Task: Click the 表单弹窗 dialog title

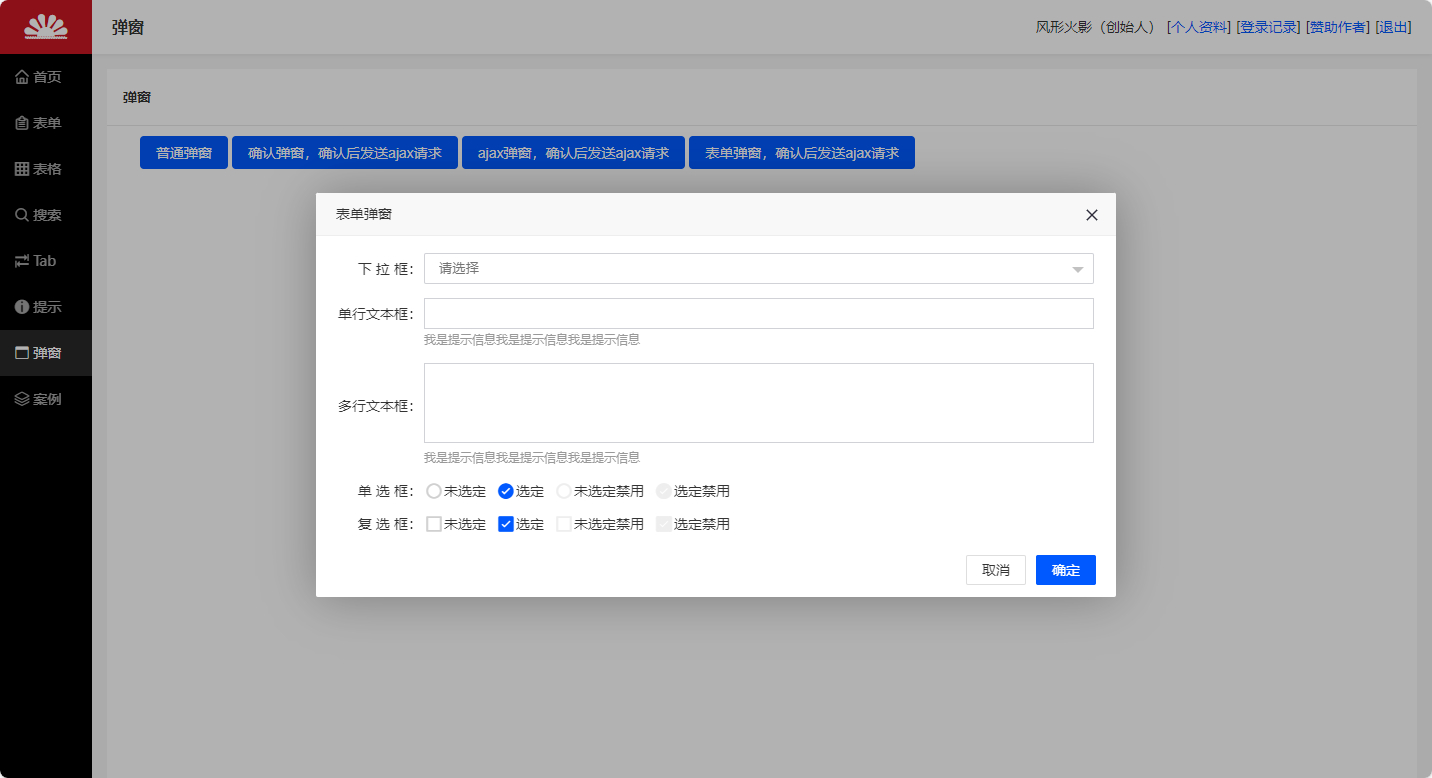Action: click(364, 214)
